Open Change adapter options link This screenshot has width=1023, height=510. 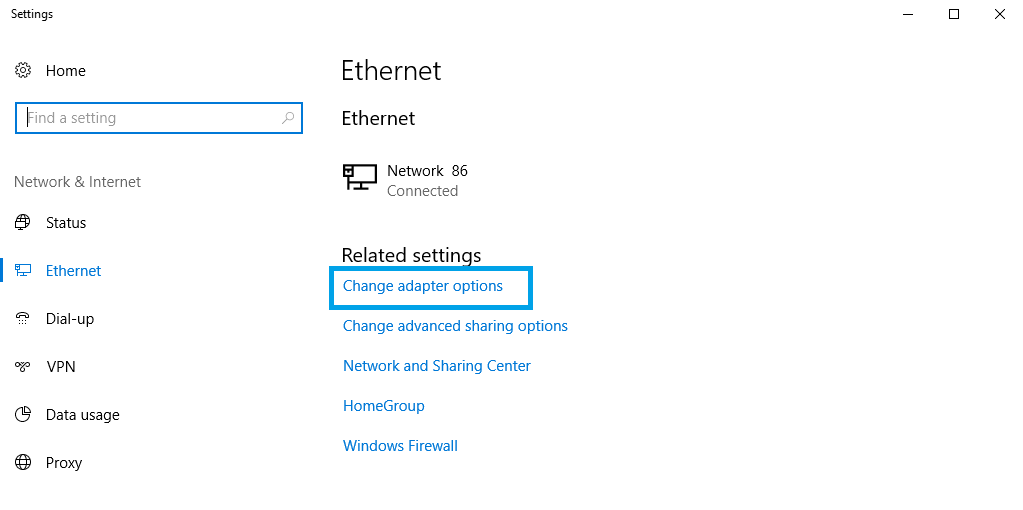point(423,286)
